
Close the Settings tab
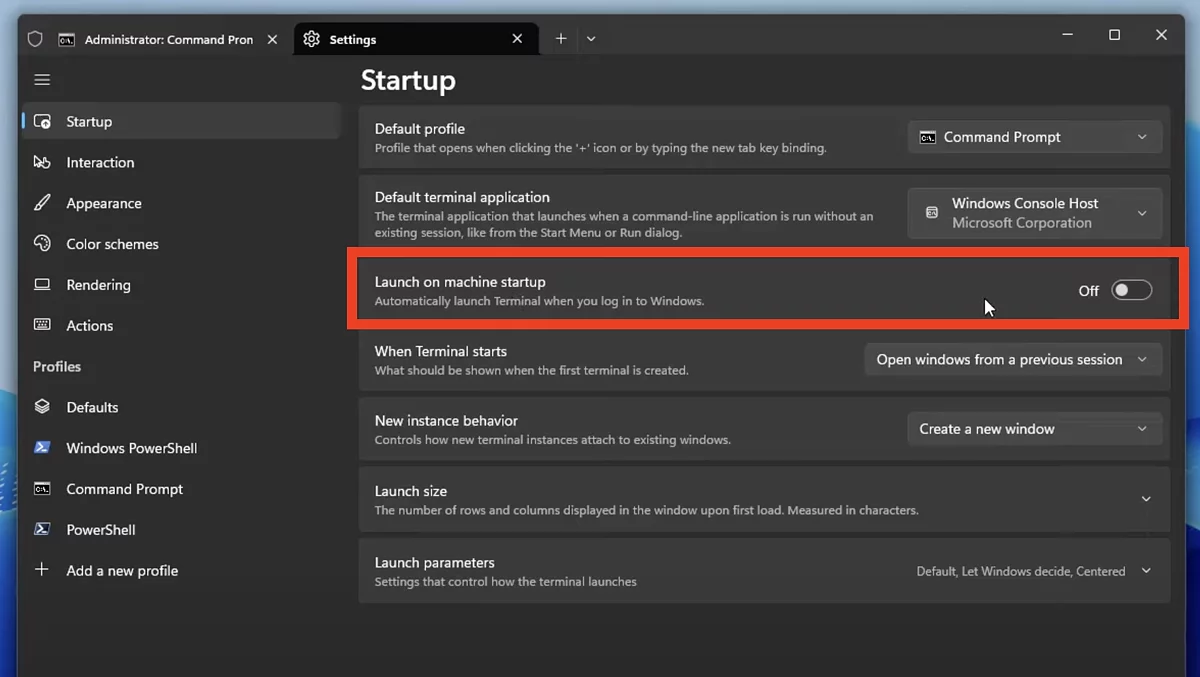(x=517, y=39)
